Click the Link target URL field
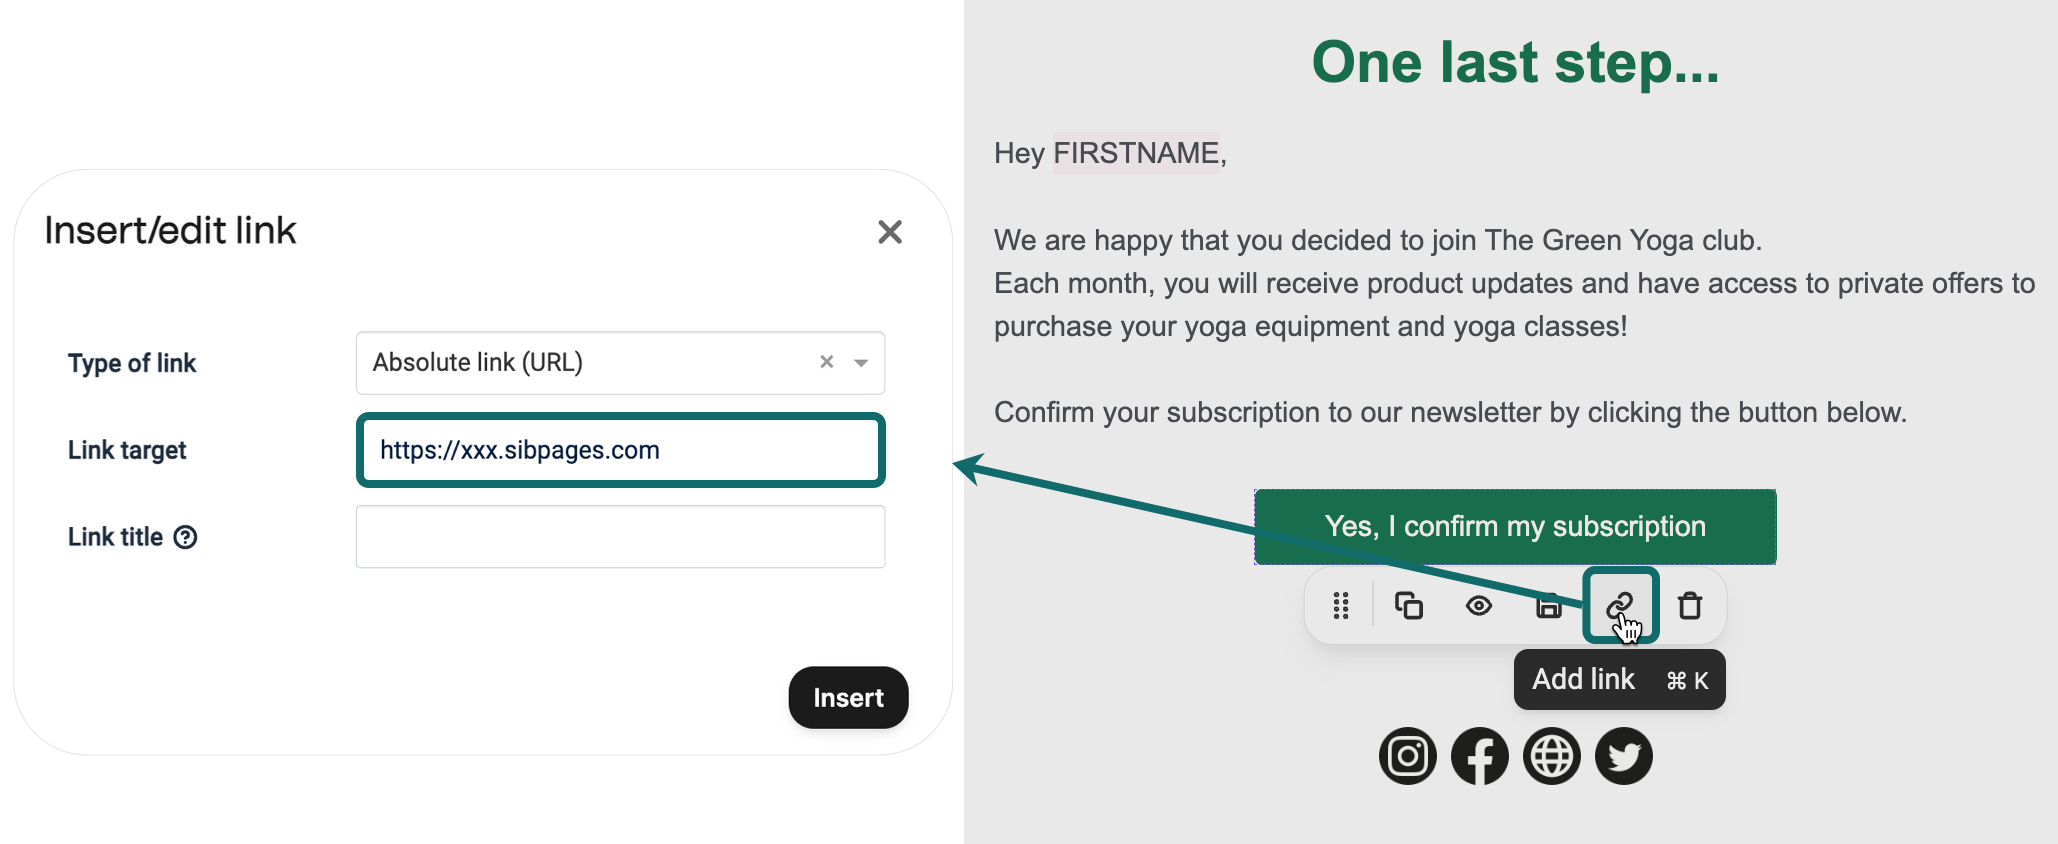 click(620, 450)
